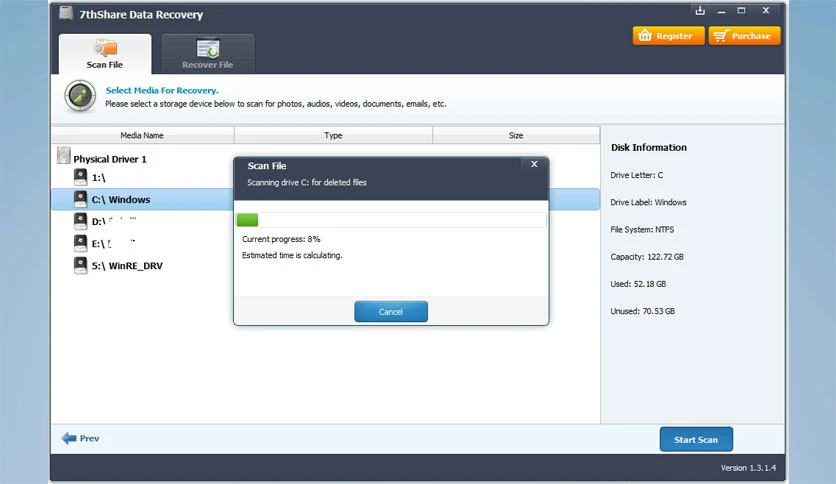
Task: Choose the C:\ Windows row text
Action: pos(121,199)
